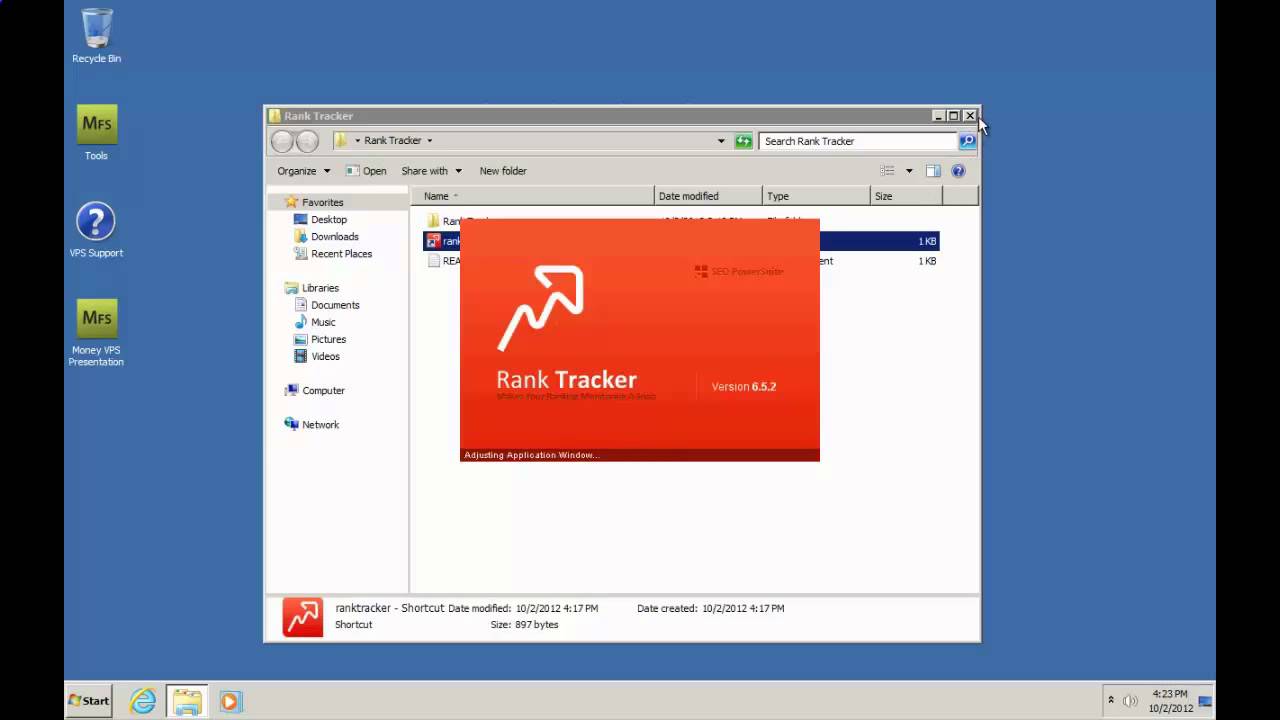
Task: Click the search magnifier icon
Action: coord(967,141)
